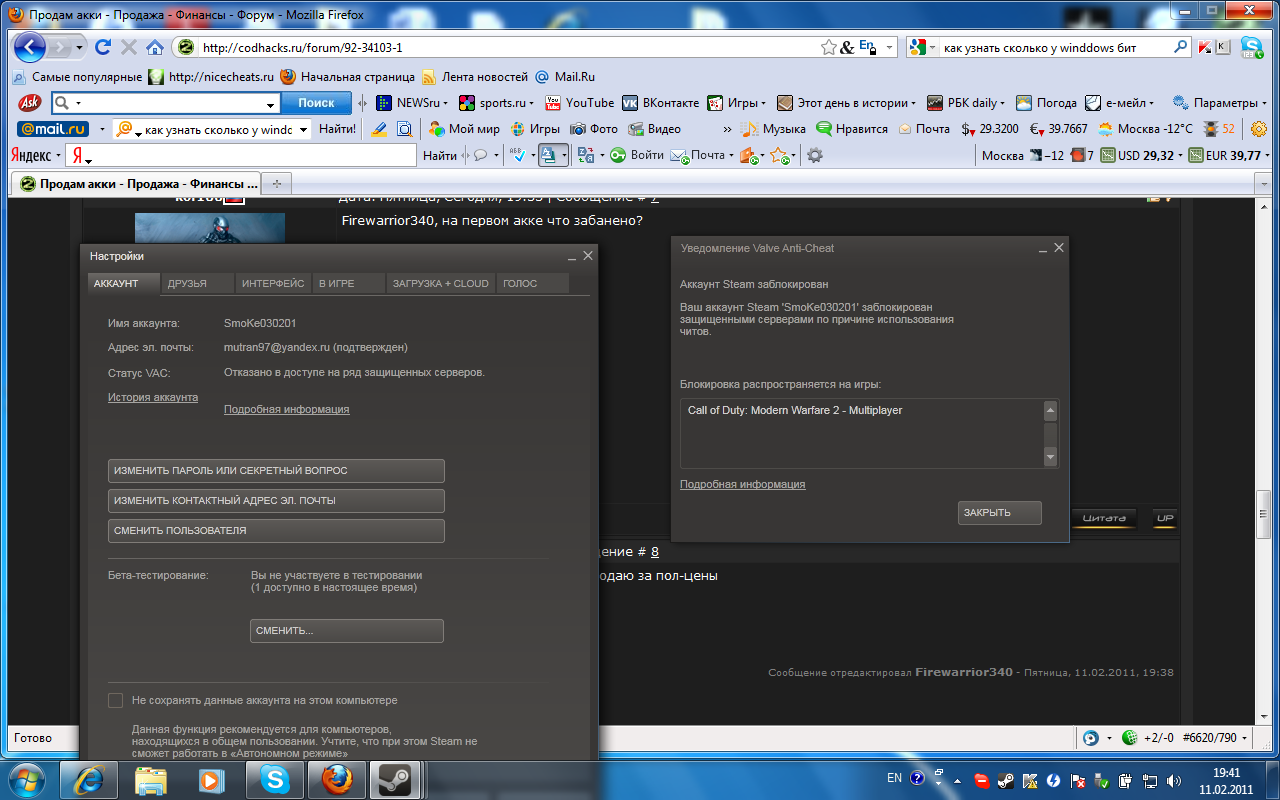Viewport: 1280px width, 800px height.
Task: Reload the page with the refresh icon
Action: point(102,47)
